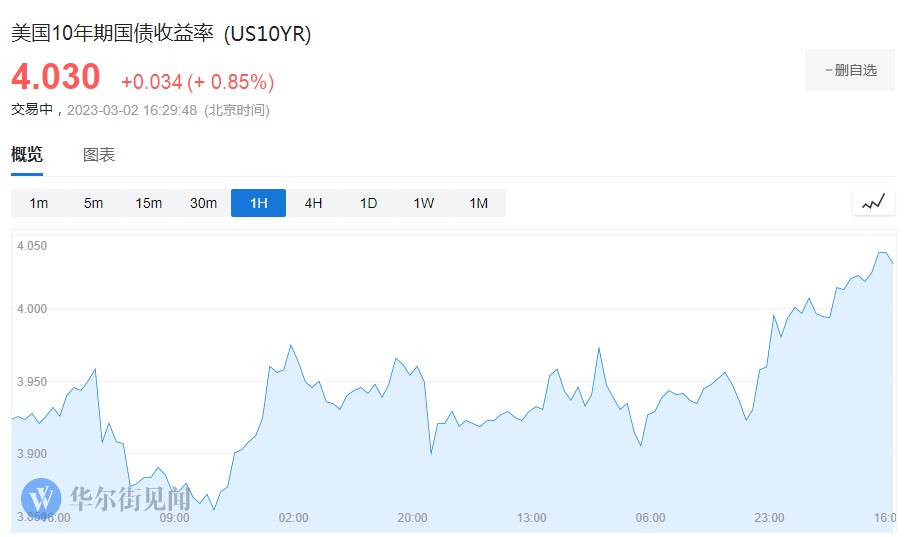
Task: Choose the 15m time interval
Action: [x=148, y=203]
